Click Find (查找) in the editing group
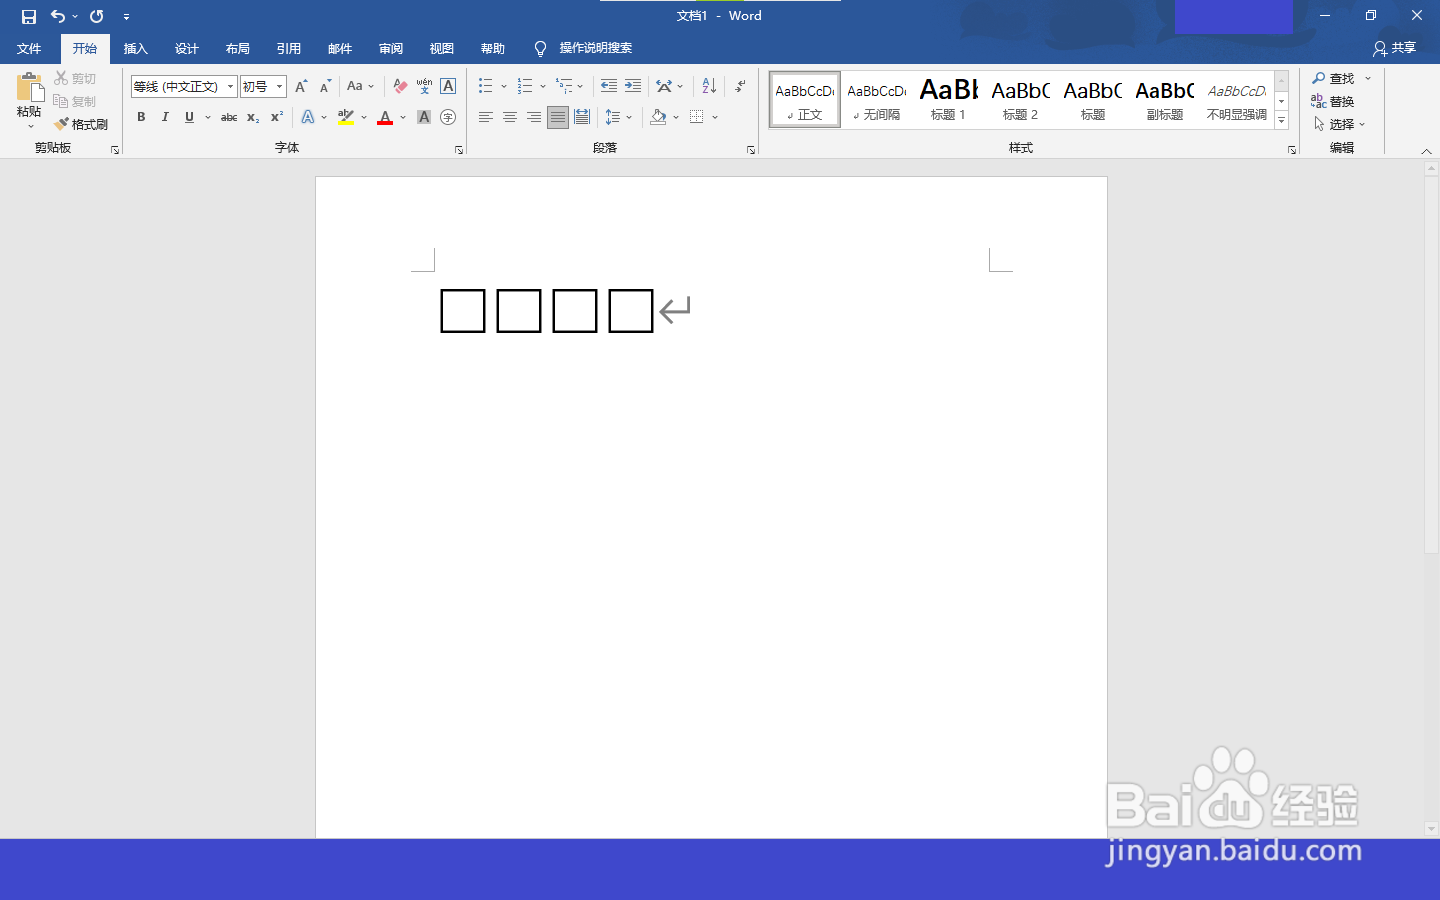The image size is (1440, 900). click(1334, 78)
